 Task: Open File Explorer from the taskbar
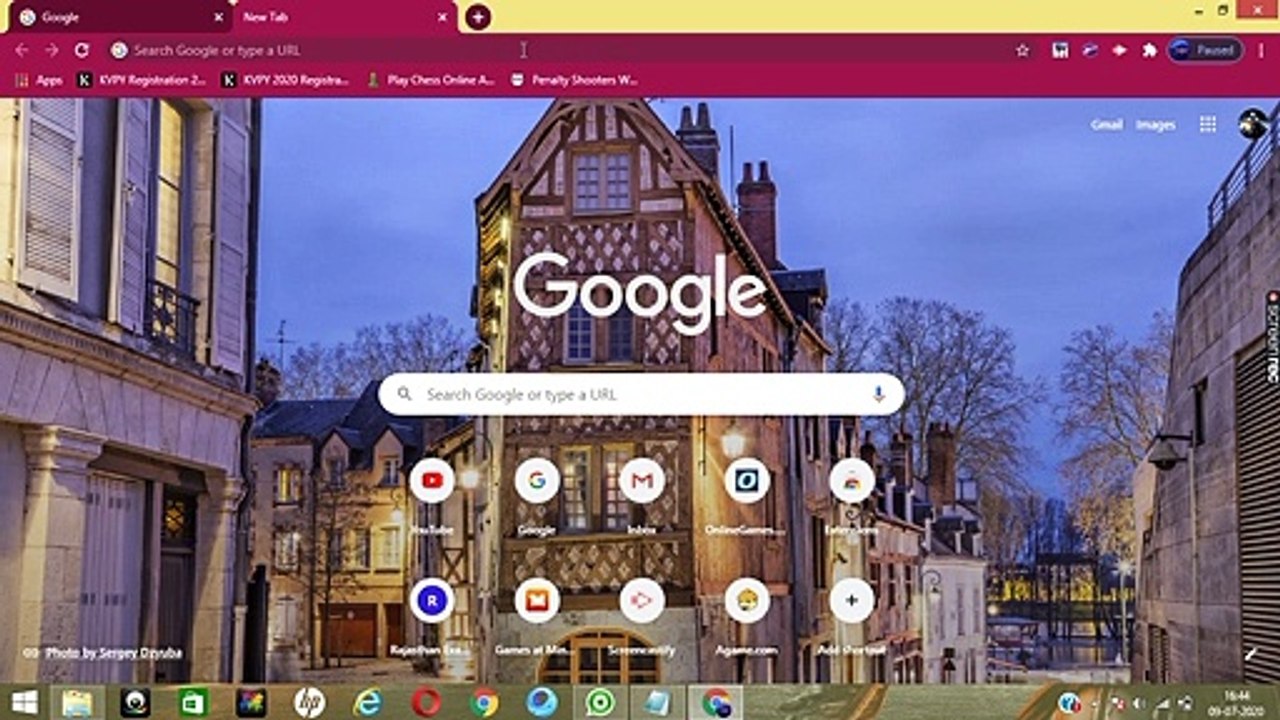(76, 703)
